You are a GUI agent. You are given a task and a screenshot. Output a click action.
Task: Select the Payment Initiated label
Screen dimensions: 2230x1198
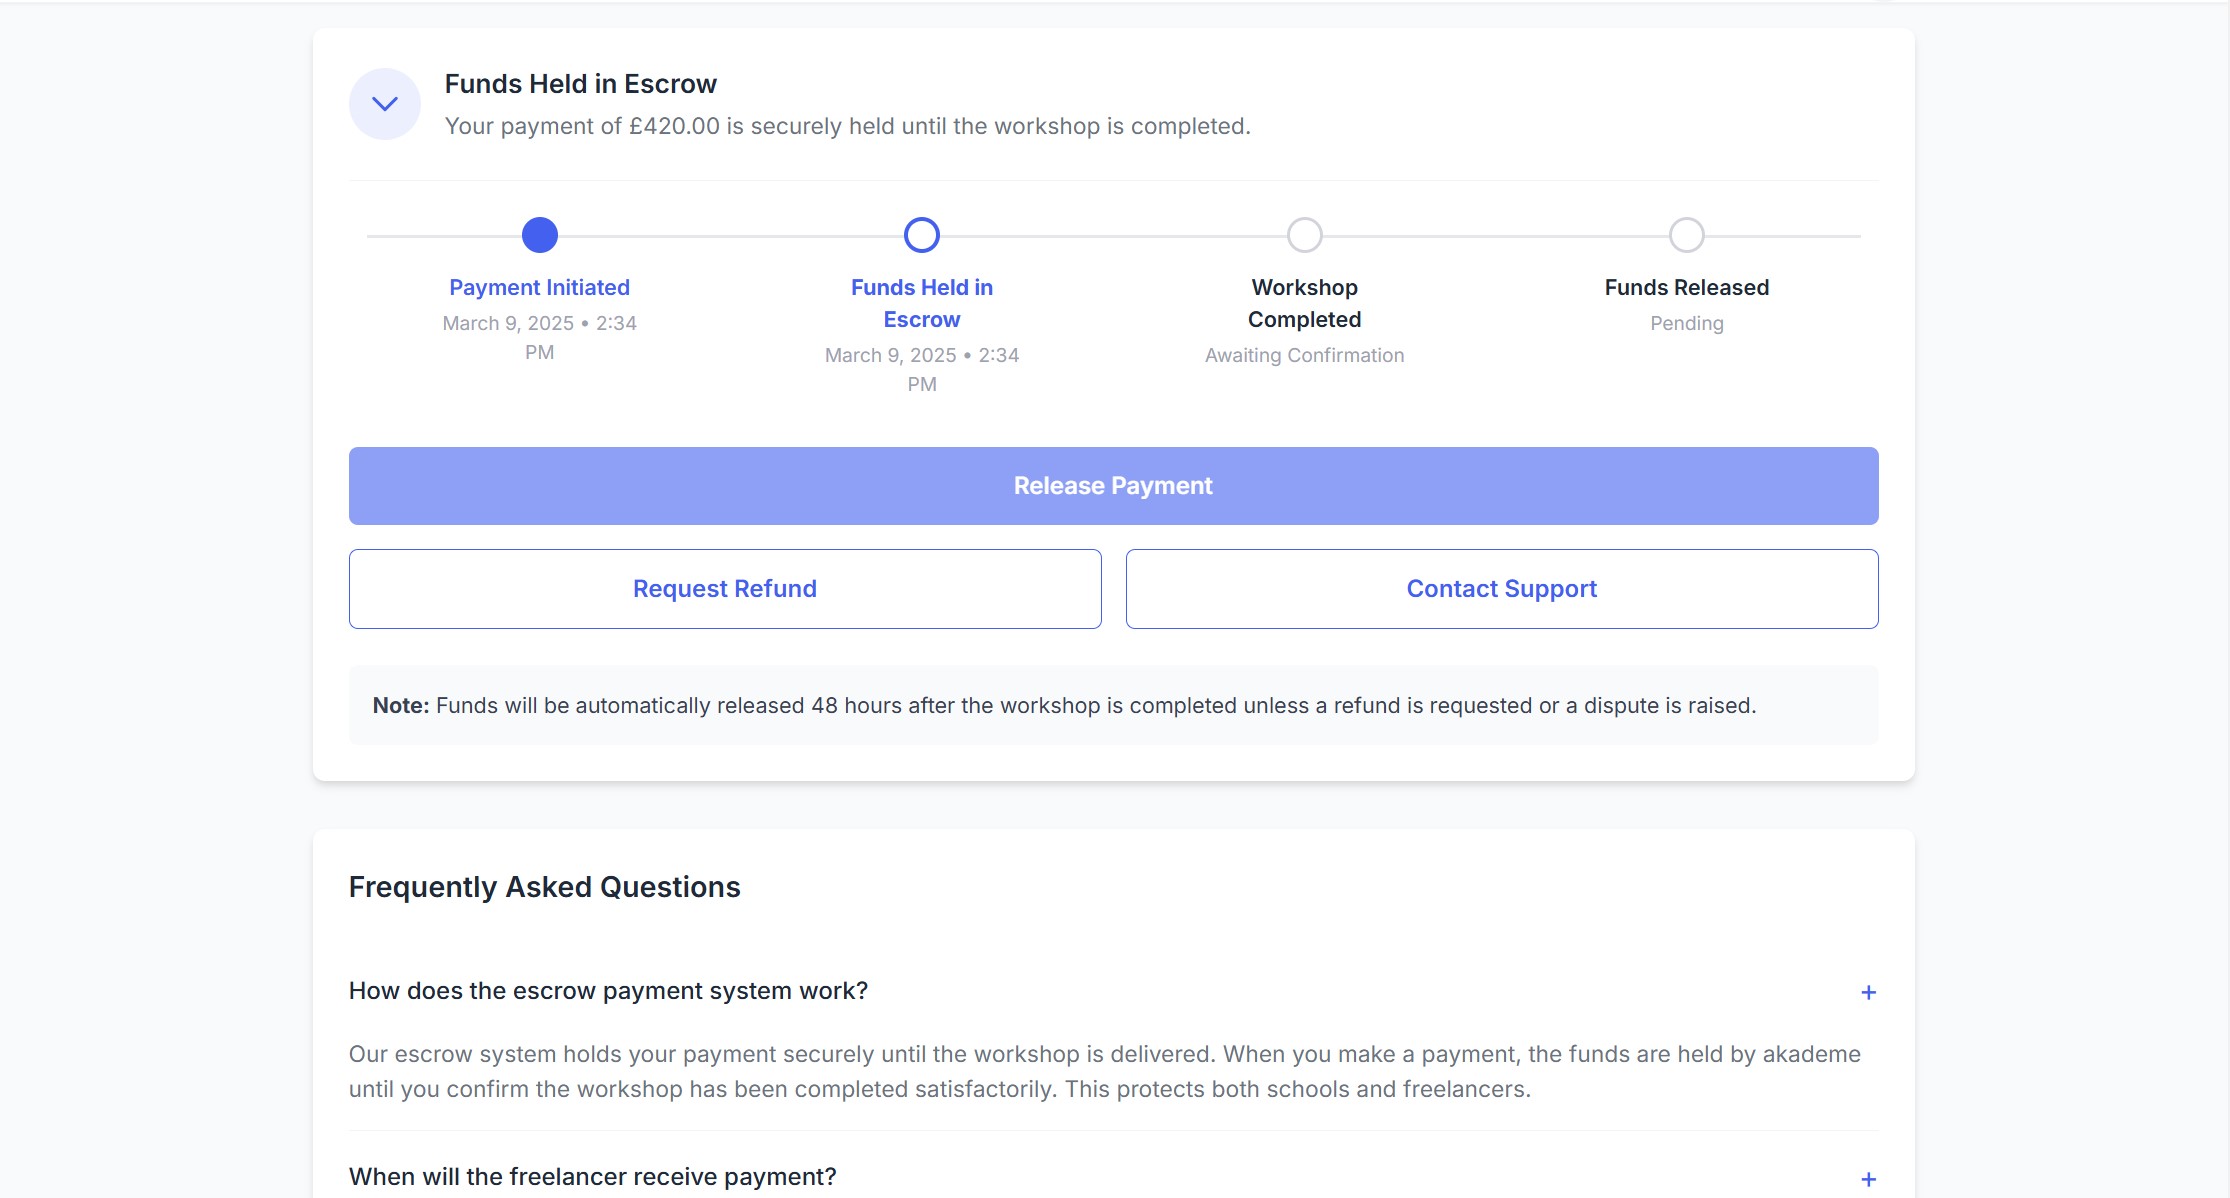point(539,287)
